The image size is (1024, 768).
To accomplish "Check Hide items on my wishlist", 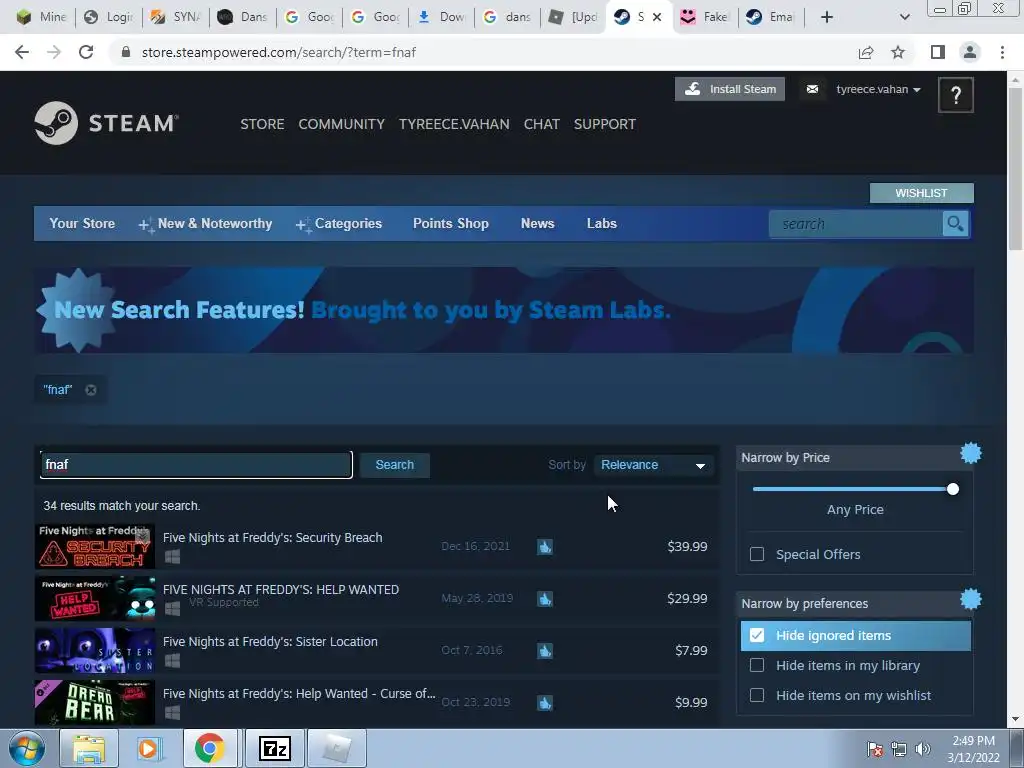I will point(757,695).
